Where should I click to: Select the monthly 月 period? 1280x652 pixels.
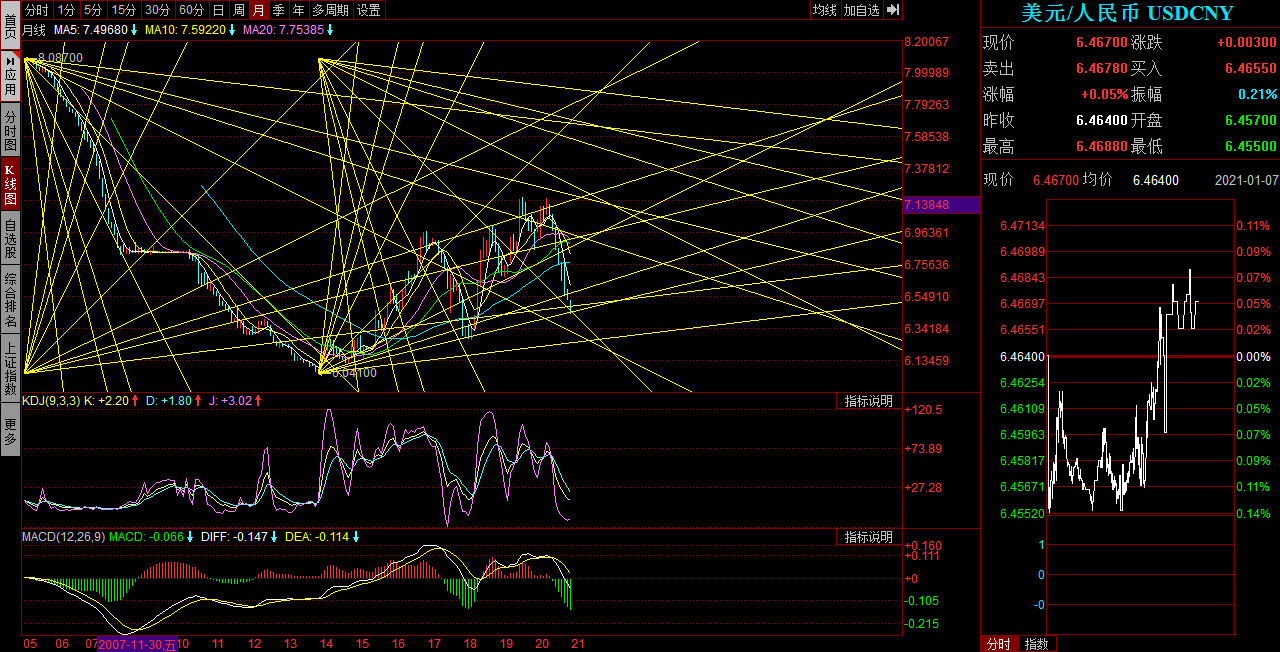259,10
